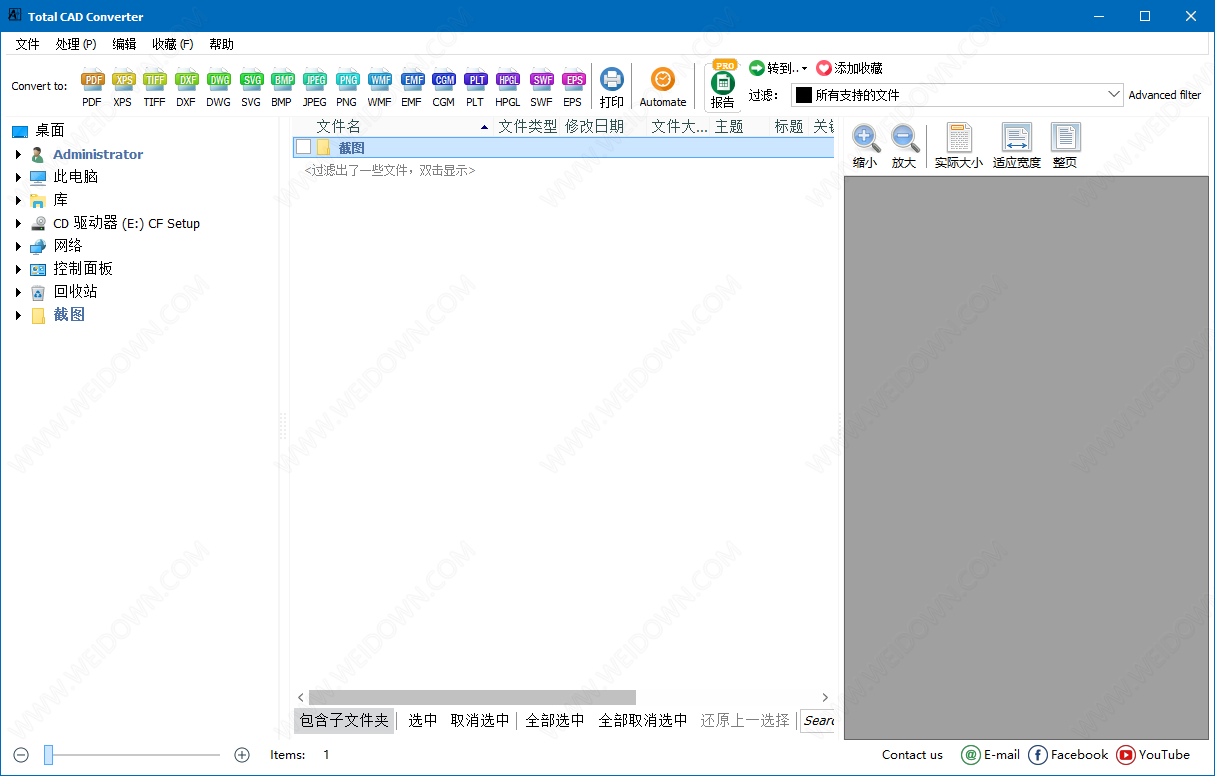Choose SVG as the output format

[x=251, y=81]
